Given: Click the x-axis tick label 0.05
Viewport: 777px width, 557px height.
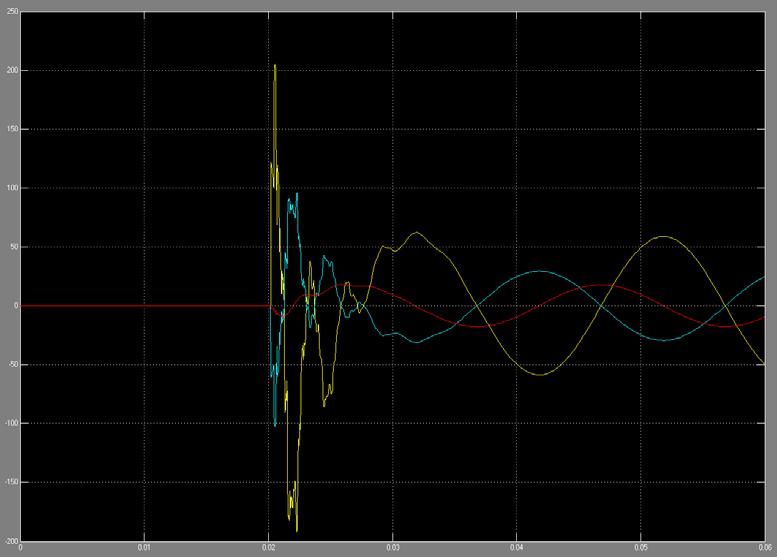Looking at the screenshot, I should [641, 548].
